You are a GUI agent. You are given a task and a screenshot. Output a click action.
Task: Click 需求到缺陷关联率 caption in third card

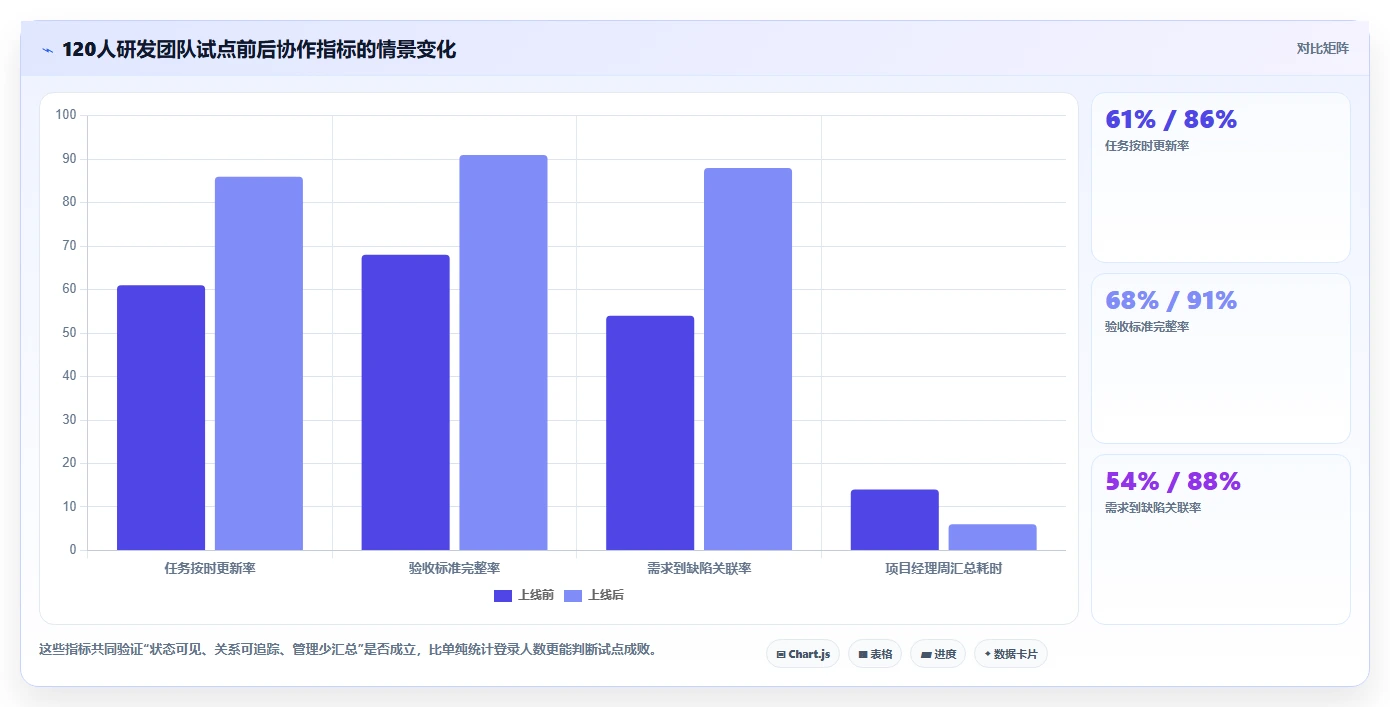1153,508
